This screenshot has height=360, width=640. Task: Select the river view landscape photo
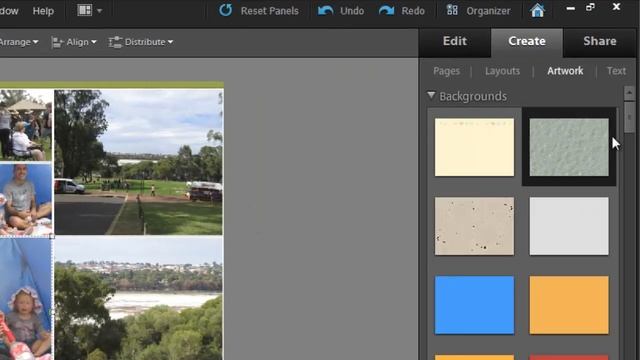138,299
